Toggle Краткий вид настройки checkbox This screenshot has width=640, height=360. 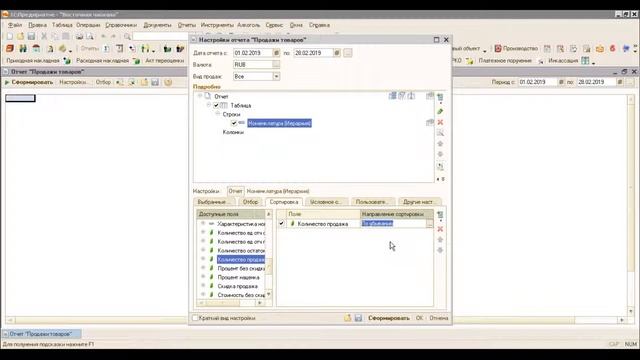pos(196,318)
